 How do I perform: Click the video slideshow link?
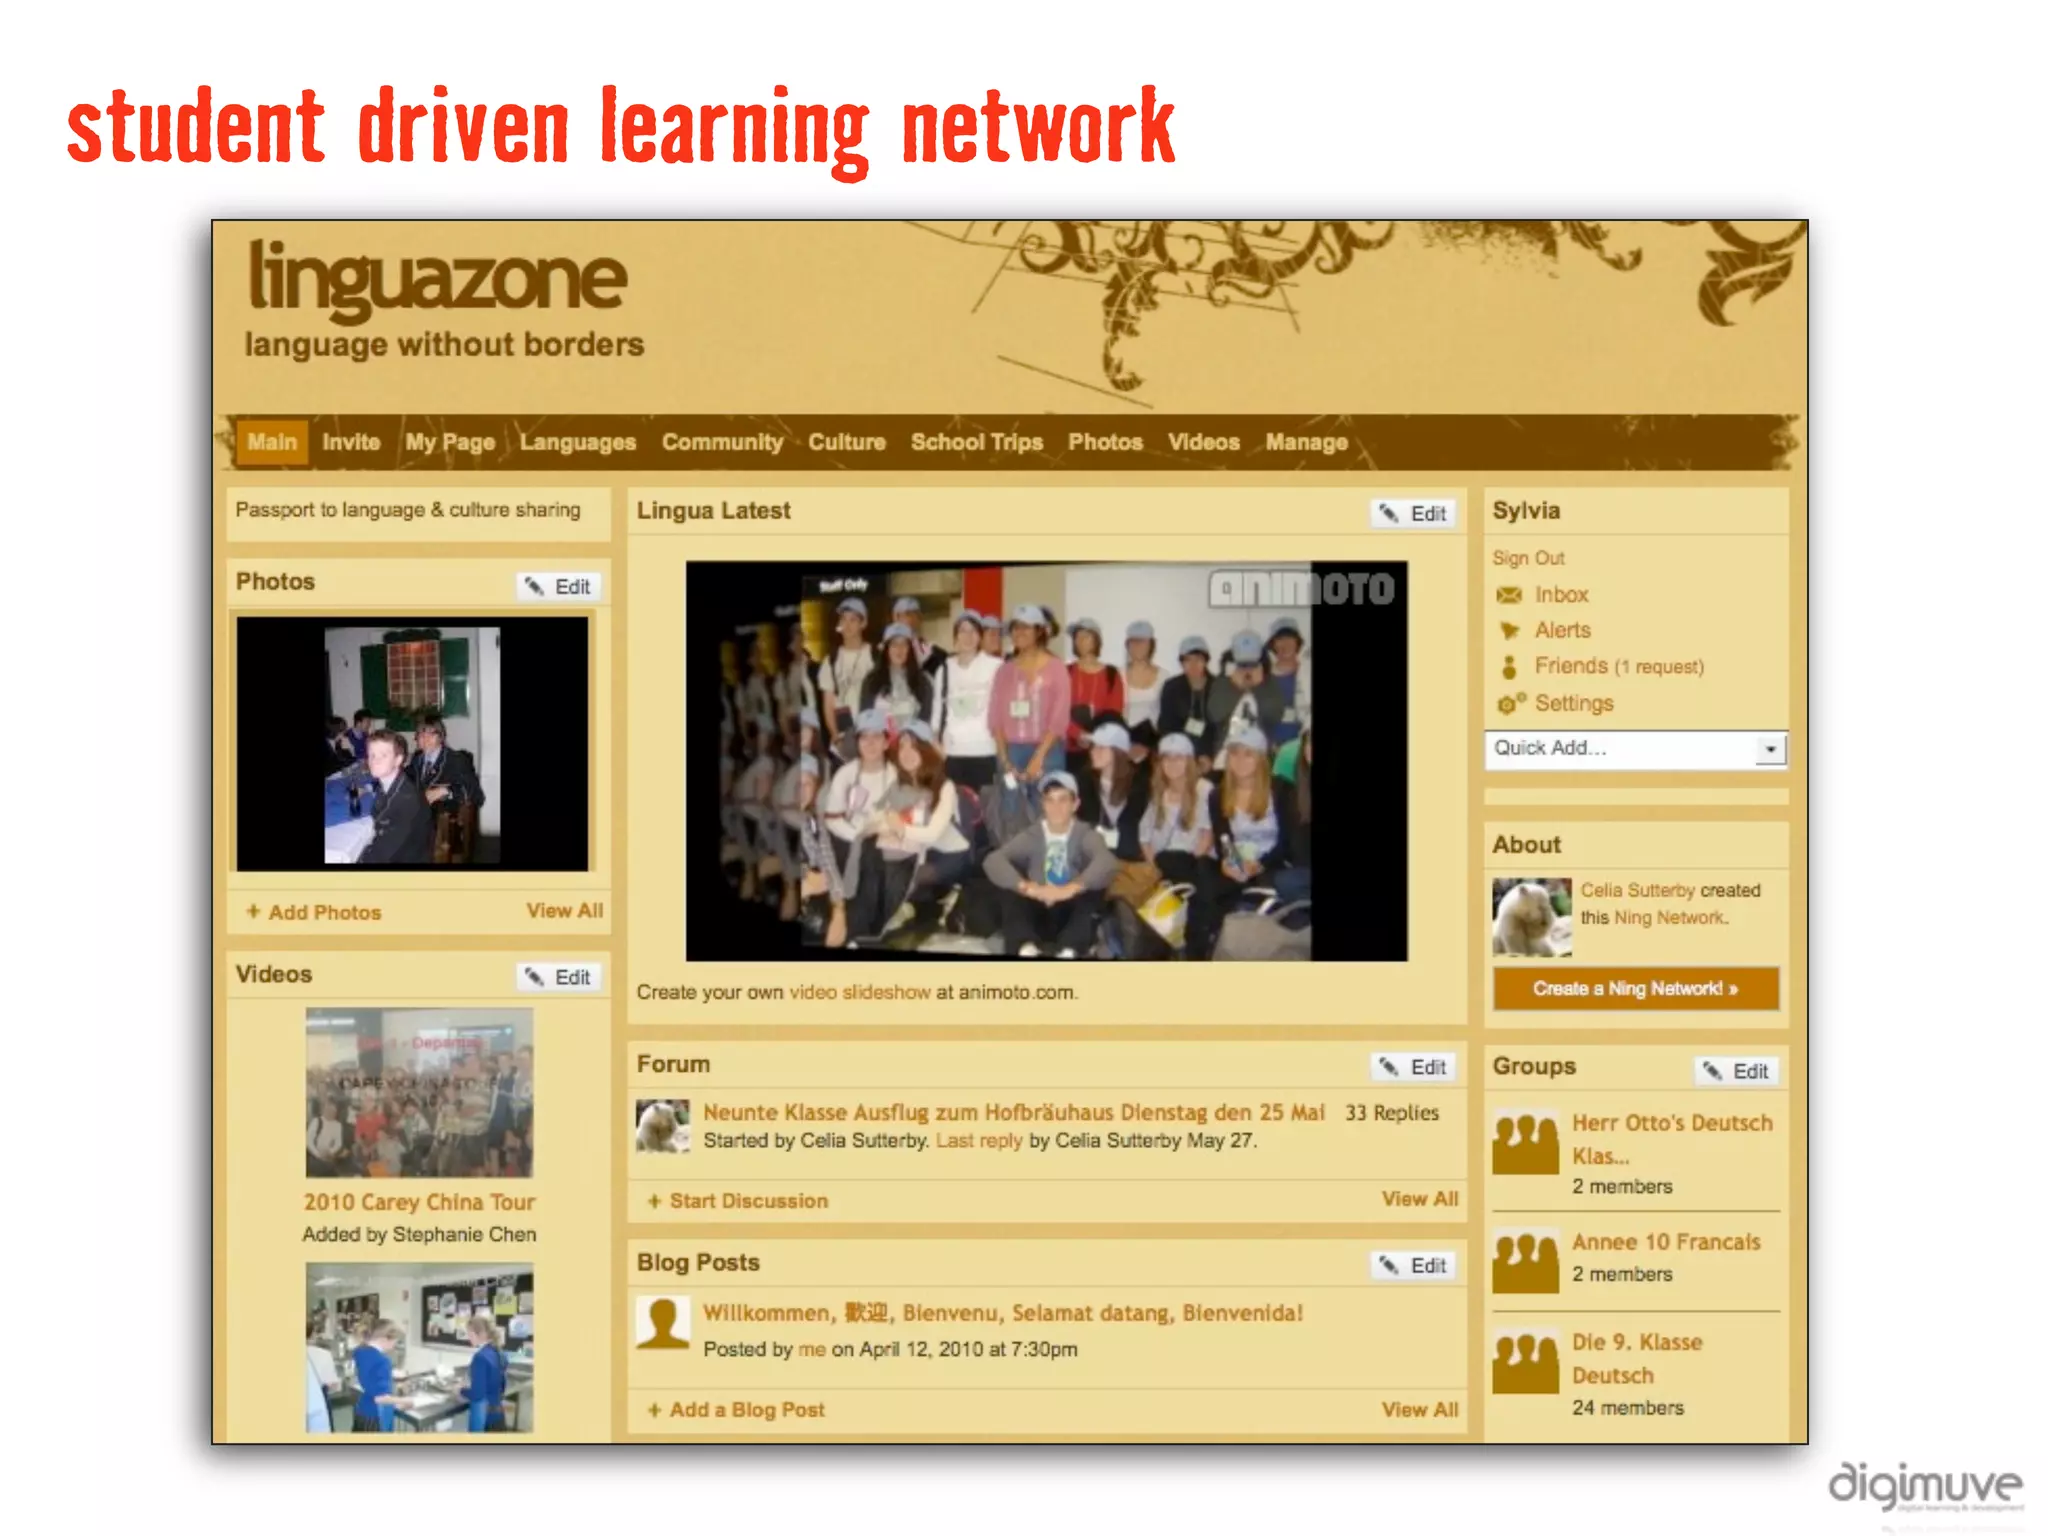pos(860,992)
